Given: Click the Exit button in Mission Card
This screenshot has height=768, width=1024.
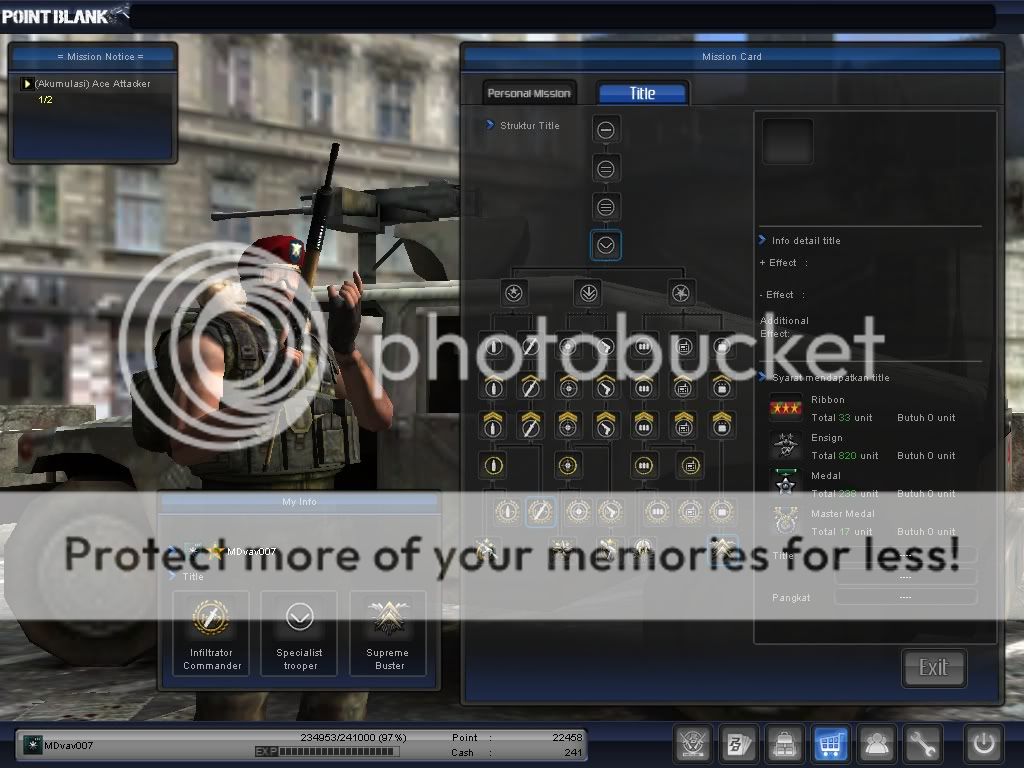Looking at the screenshot, I should tap(933, 667).
